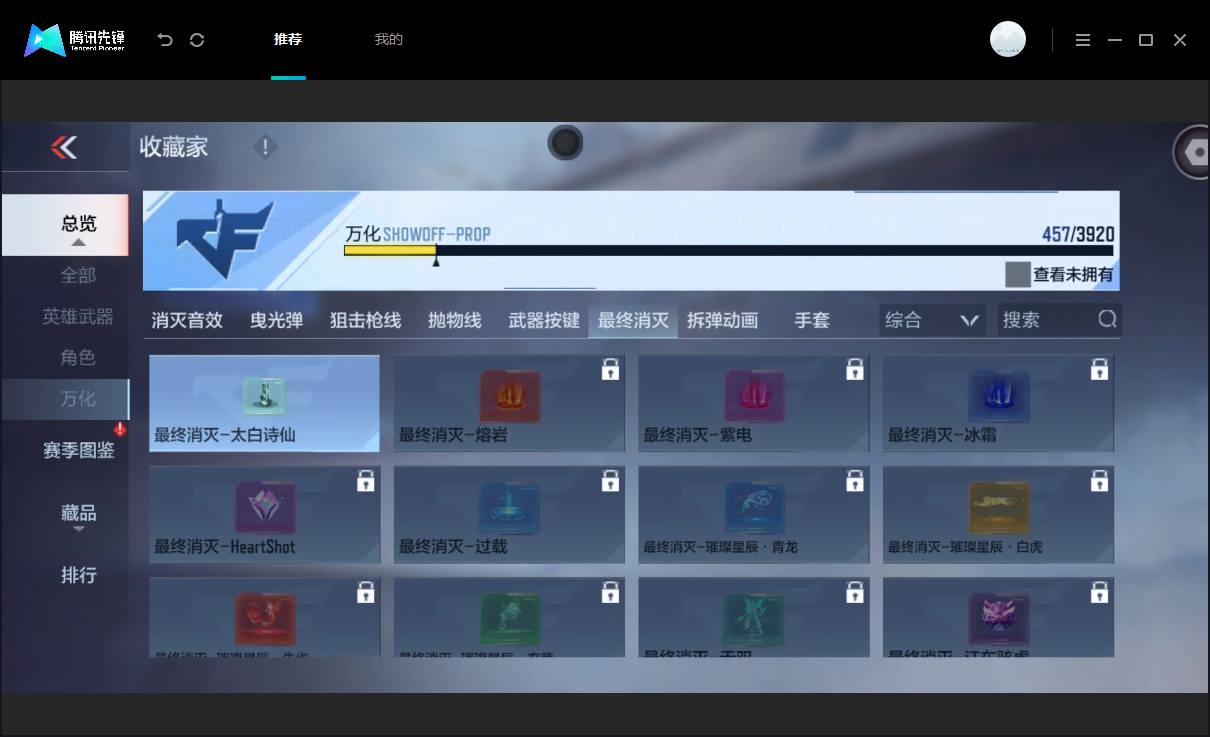Viewport: 1210px width, 737px height.
Task: Click lock icon on 最终消灭-过载 card
Action: pos(610,481)
